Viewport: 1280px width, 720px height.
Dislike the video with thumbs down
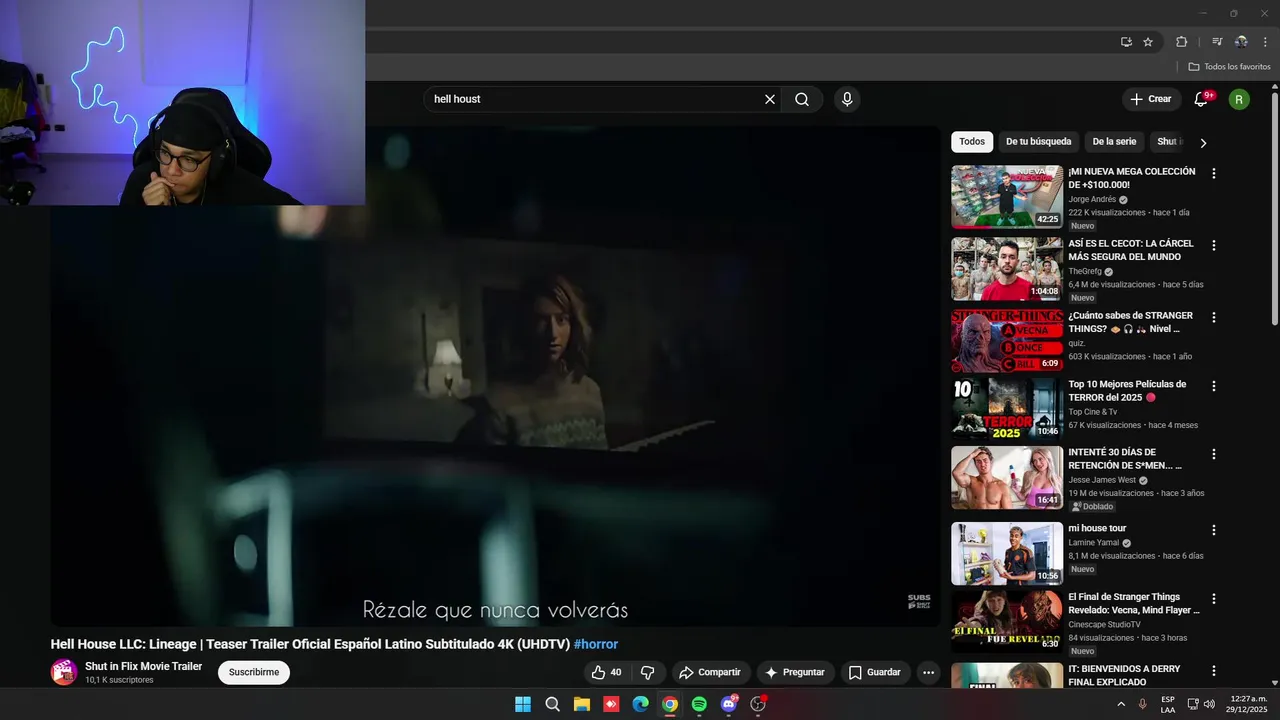pyautogui.click(x=647, y=672)
